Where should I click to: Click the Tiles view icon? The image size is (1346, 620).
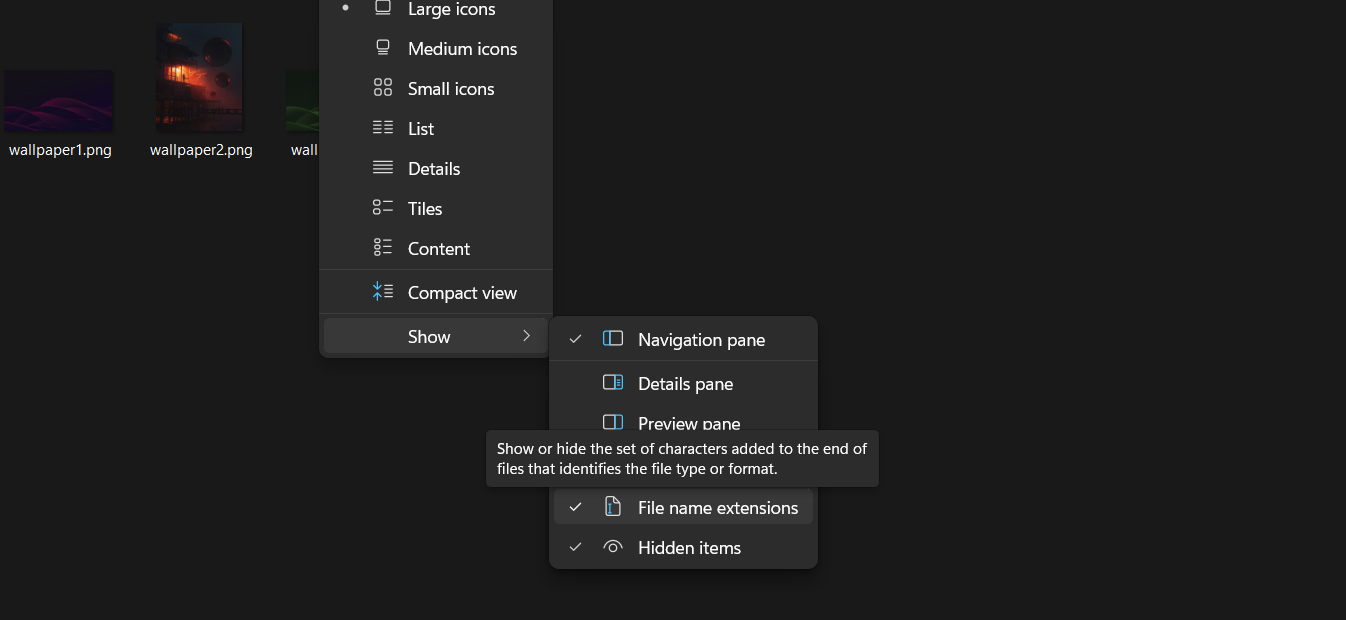click(382, 207)
